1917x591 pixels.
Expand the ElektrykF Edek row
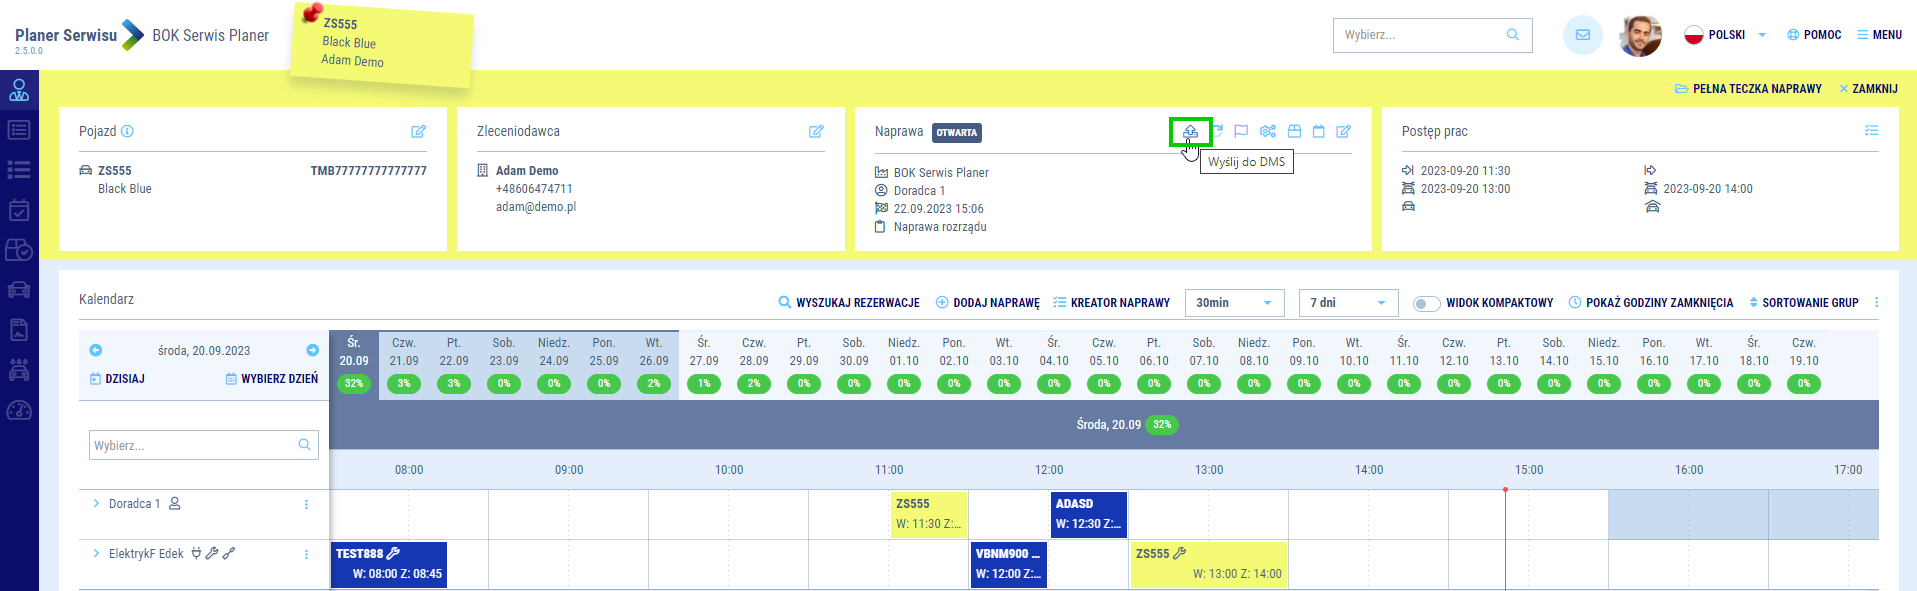pos(96,554)
